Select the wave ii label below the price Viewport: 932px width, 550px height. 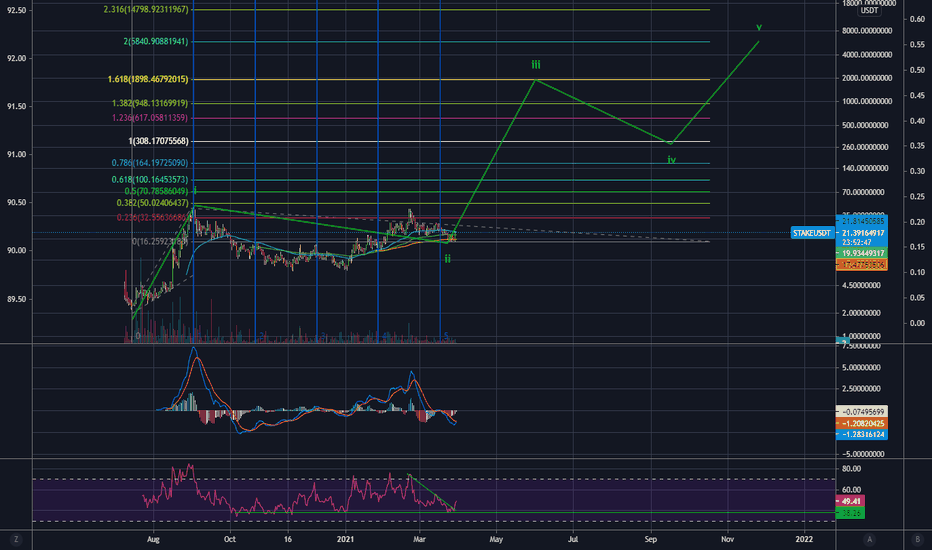coord(448,259)
